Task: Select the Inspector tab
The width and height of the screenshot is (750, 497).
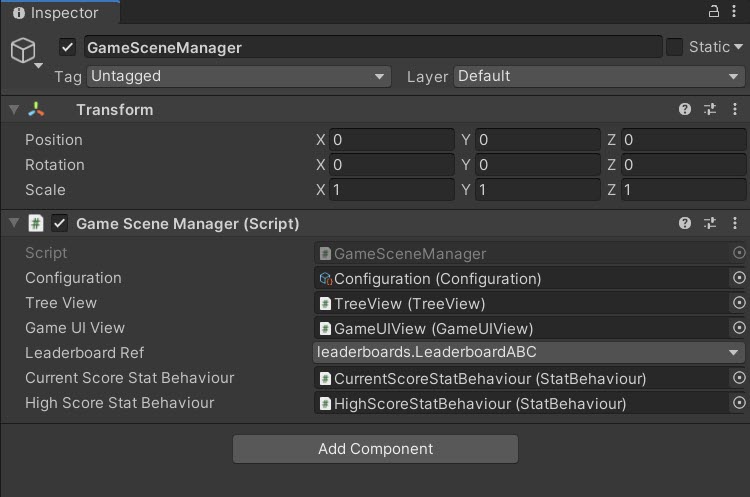Action: [x=58, y=13]
